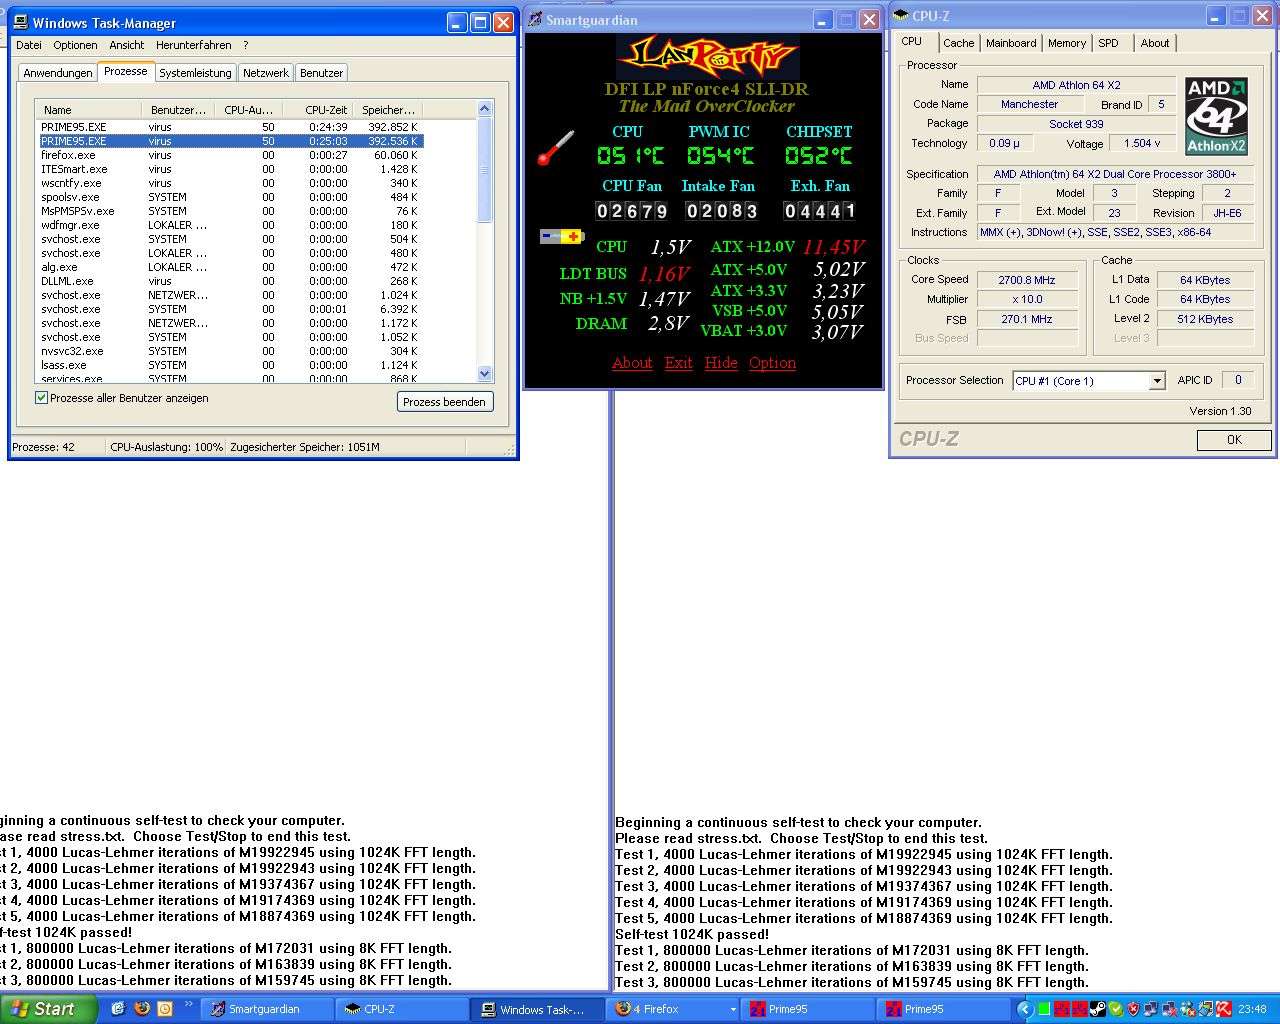Click the taskbar clock showing 23:48
Viewport: 1280px width, 1024px height.
tap(1252, 1009)
